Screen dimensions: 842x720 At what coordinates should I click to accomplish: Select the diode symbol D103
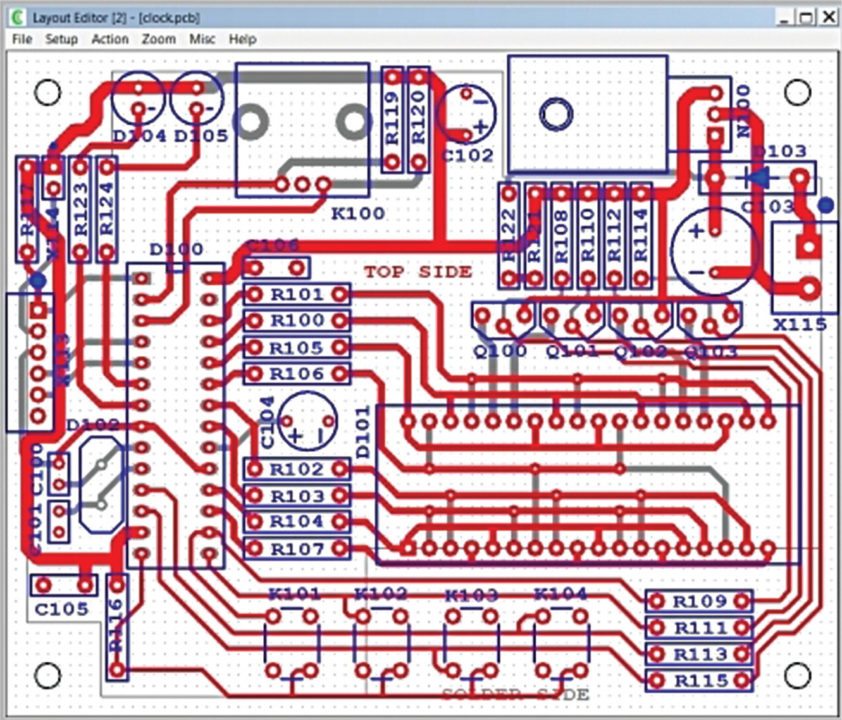(757, 178)
